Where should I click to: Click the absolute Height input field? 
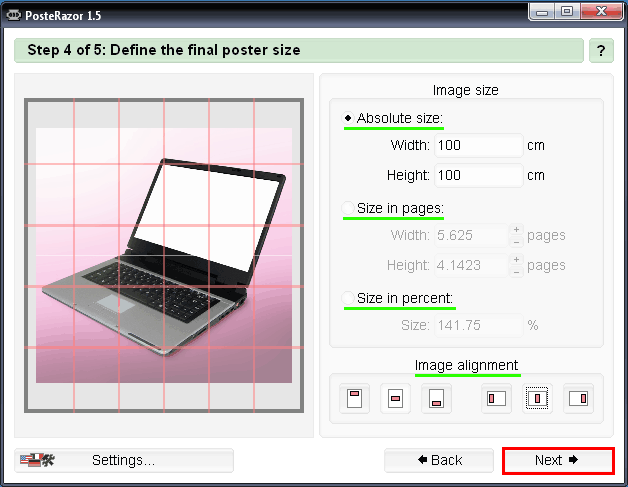tap(479, 175)
